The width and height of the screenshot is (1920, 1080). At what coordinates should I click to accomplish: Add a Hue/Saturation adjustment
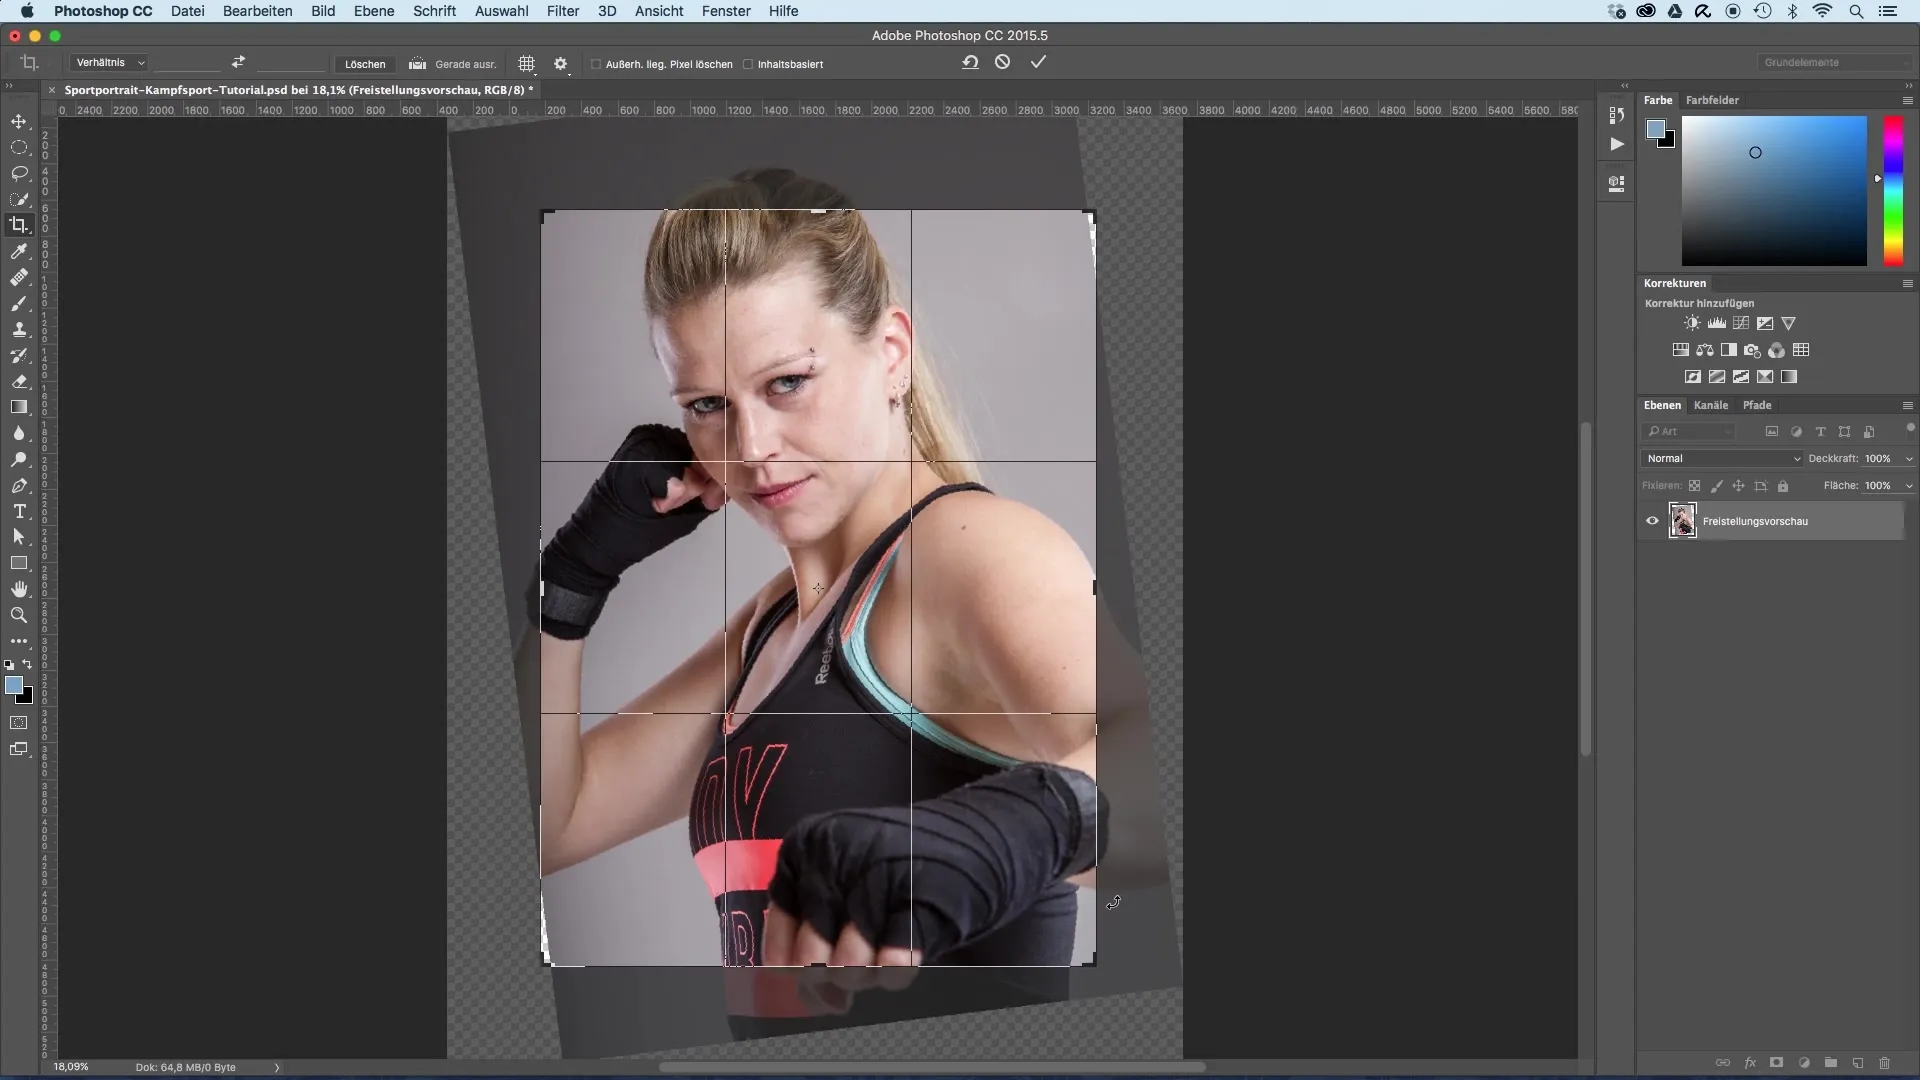click(1681, 350)
